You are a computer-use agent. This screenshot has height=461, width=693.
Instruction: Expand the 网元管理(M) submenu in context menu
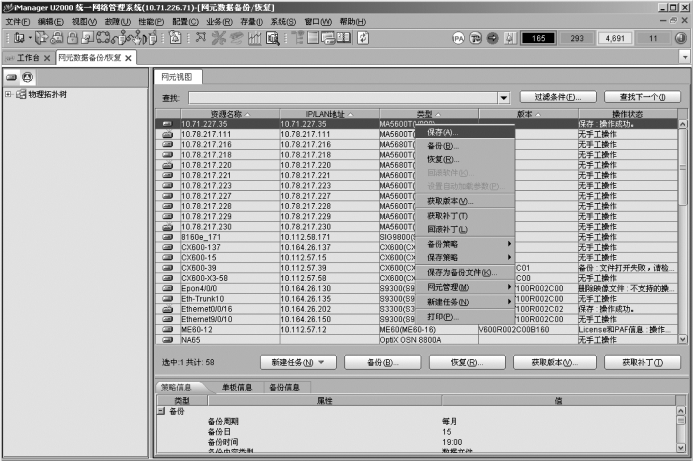[465, 287]
